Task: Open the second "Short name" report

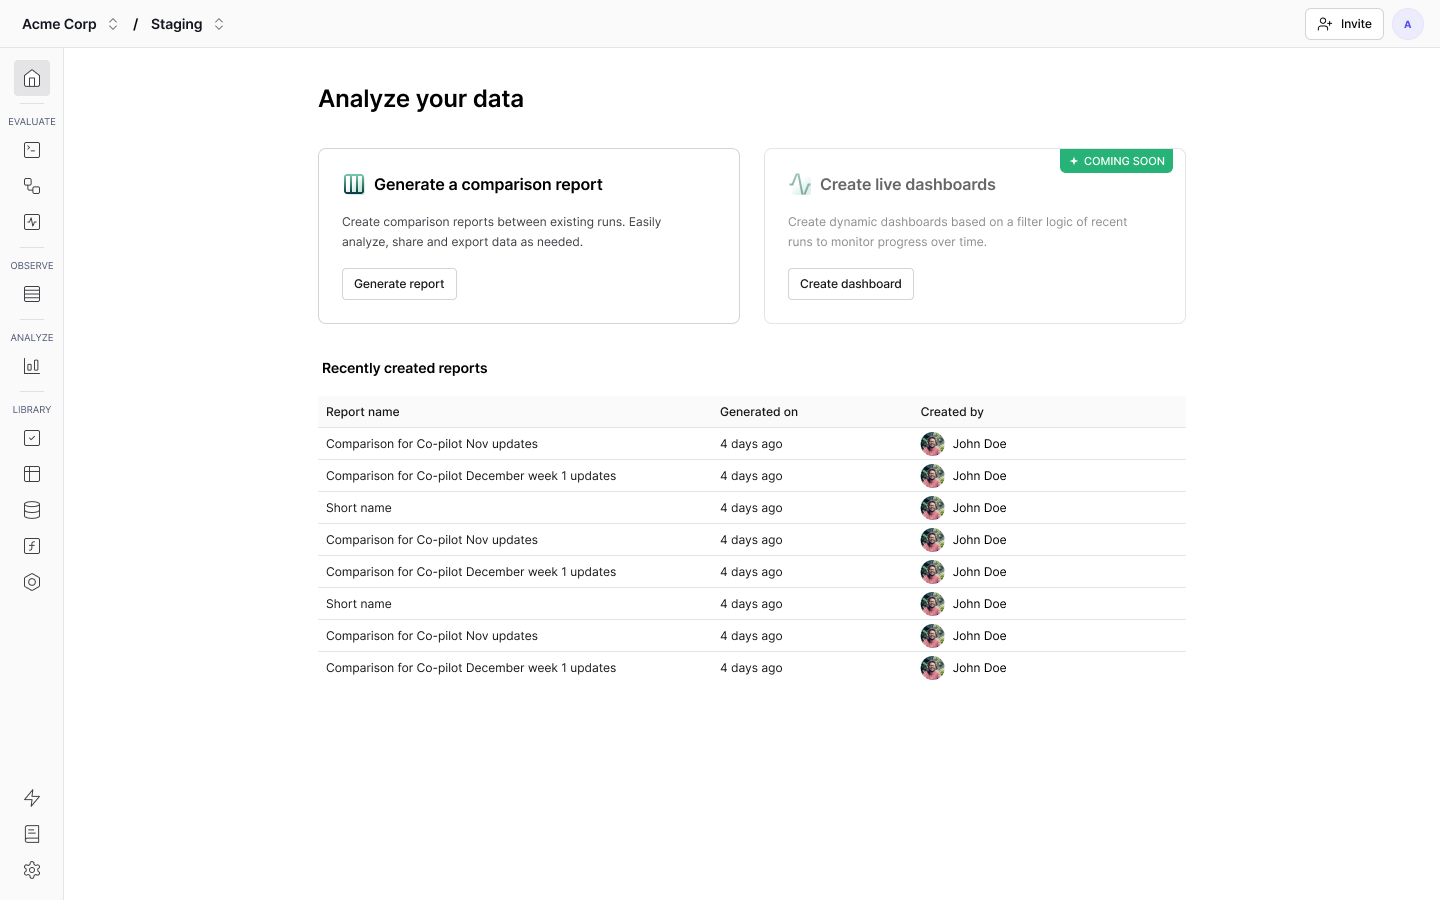Action: click(x=359, y=604)
